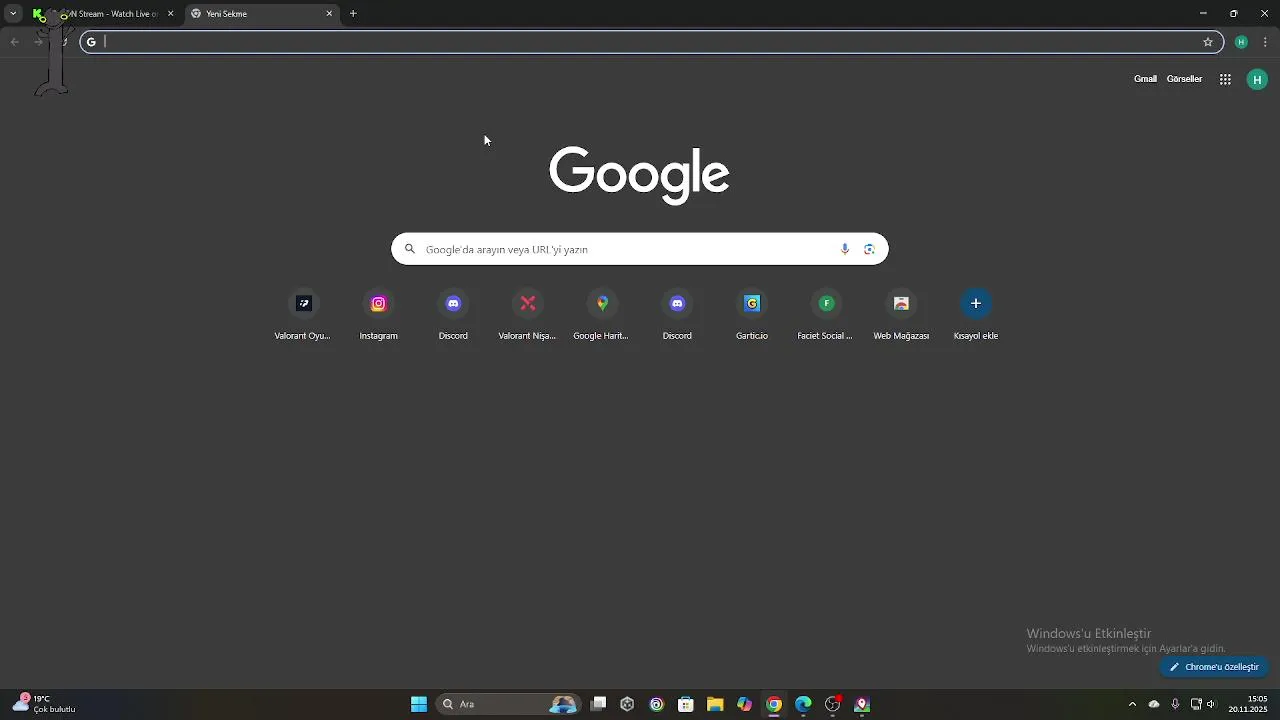Screen dimensions: 1280x720
Task: Open the OBS taskbar icon with red badge
Action: tap(832, 704)
